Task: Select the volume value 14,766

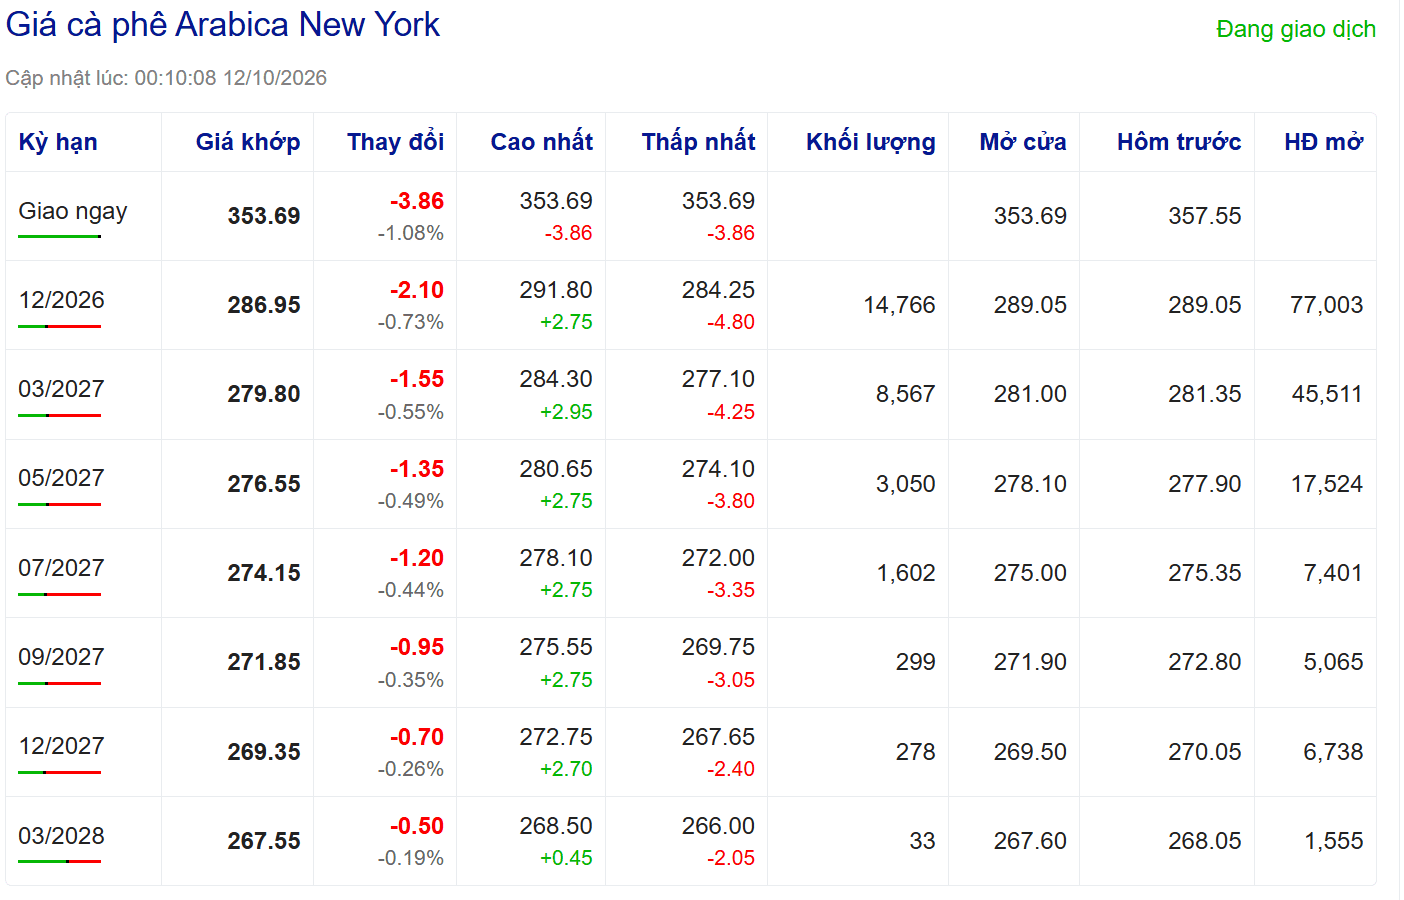Action: [x=900, y=305]
